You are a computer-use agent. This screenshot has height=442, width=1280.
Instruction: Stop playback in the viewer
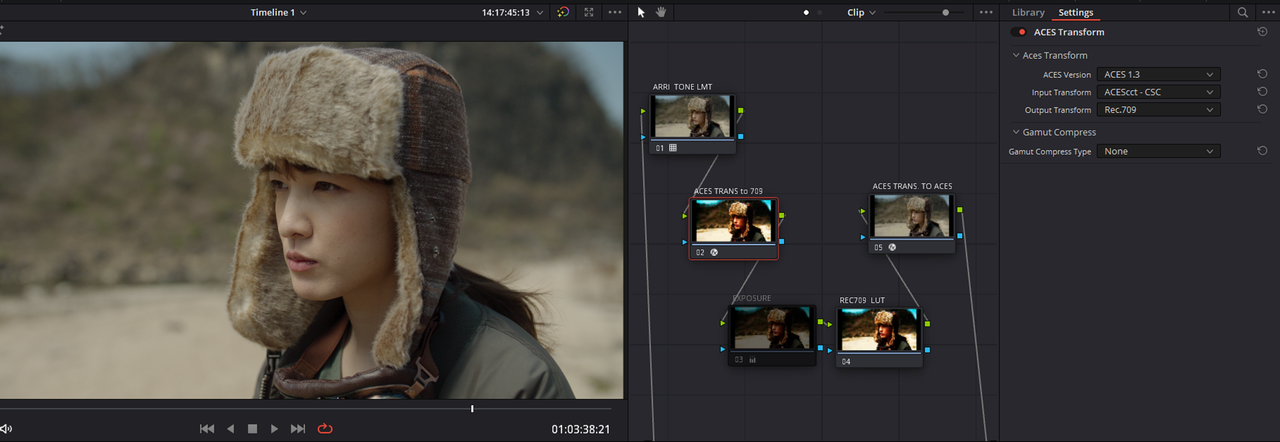coord(252,429)
